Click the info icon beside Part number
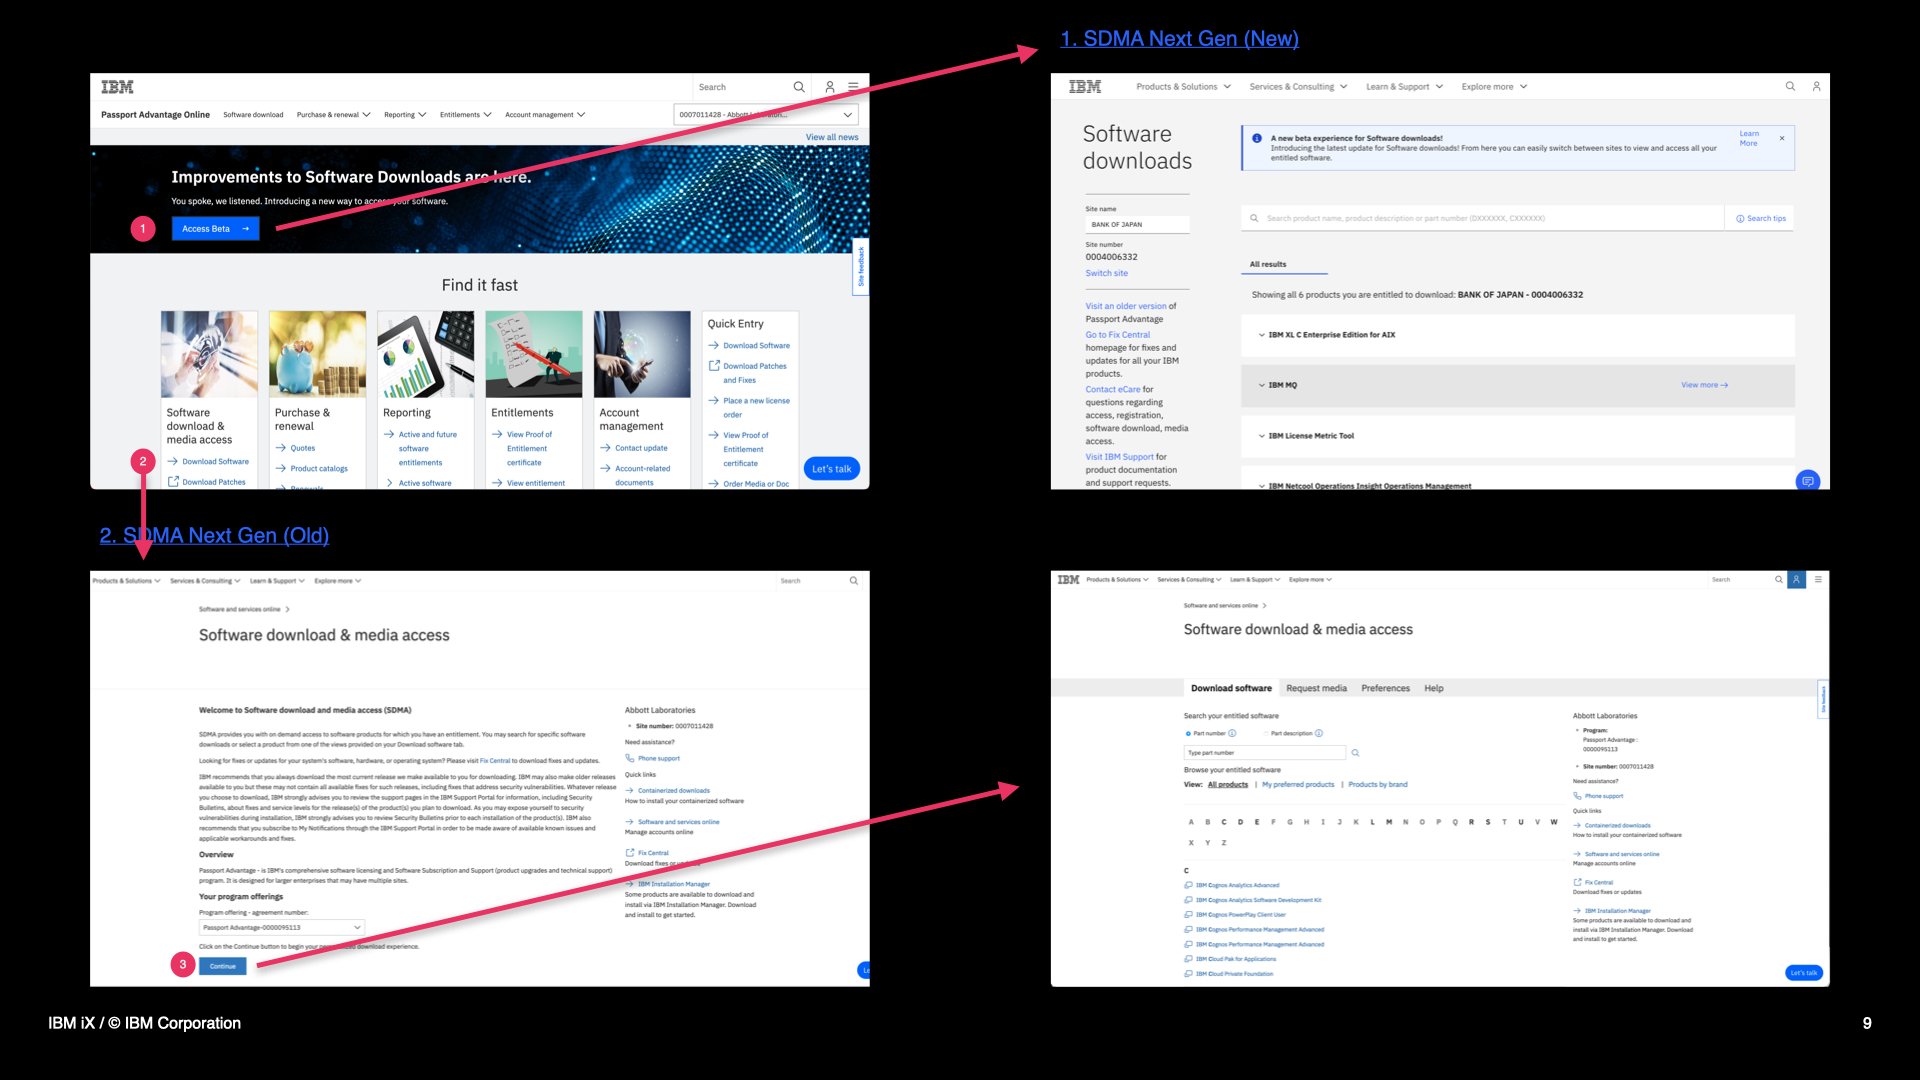The image size is (1920, 1080). 1232,733
